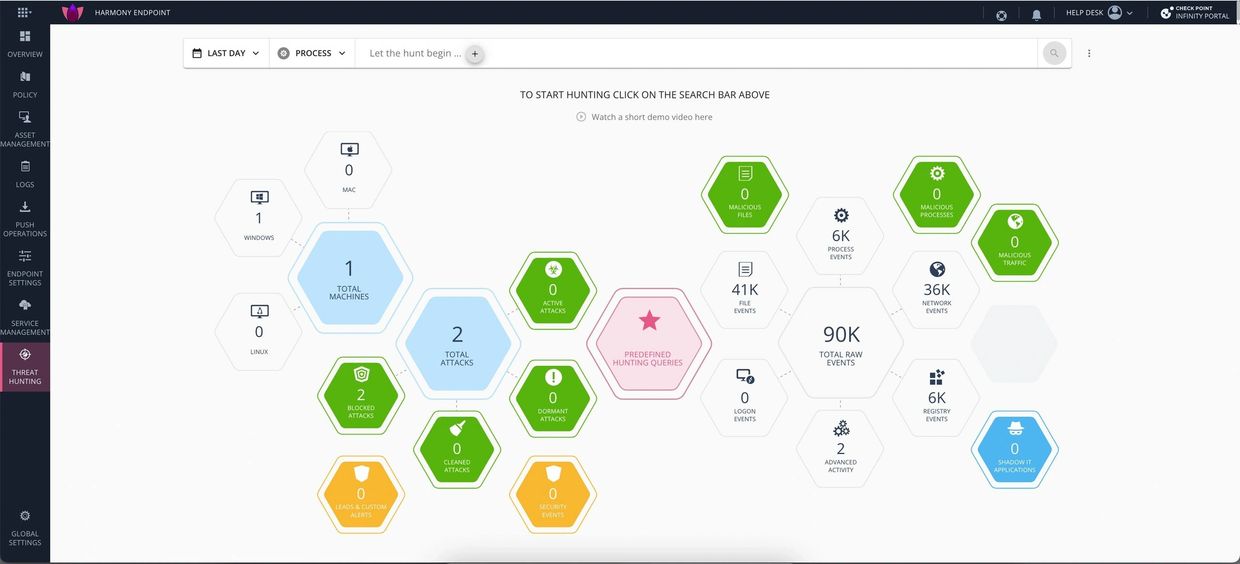Open Malicious Files hexagon

[x=745, y=195]
